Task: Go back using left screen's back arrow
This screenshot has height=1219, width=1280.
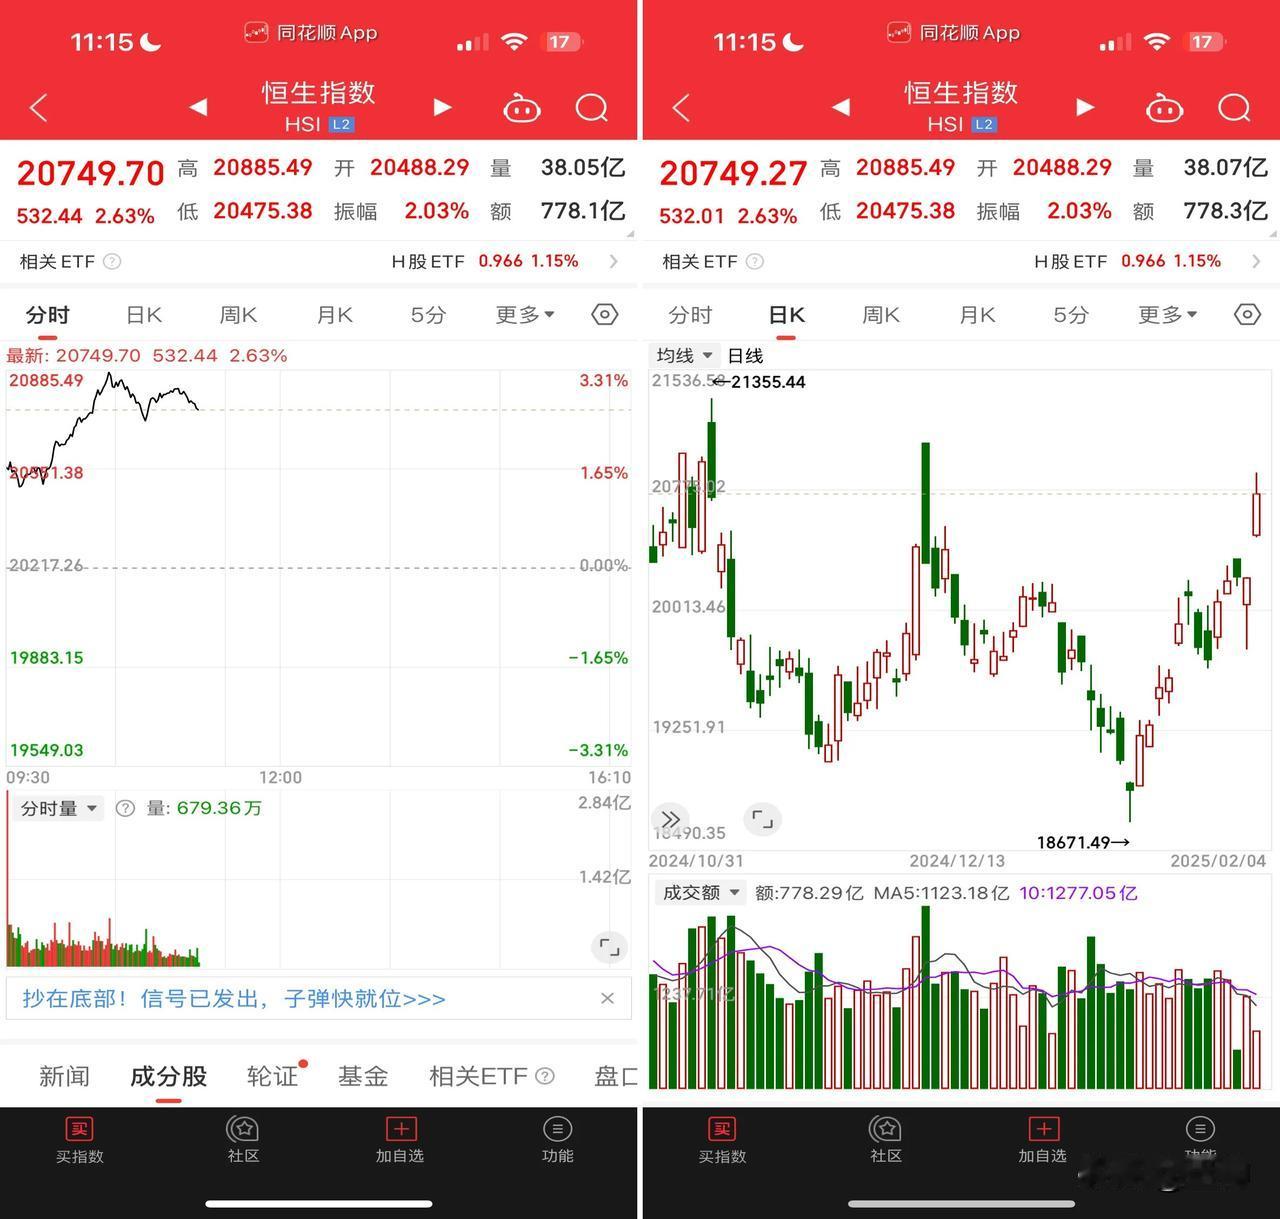Action: click(39, 107)
